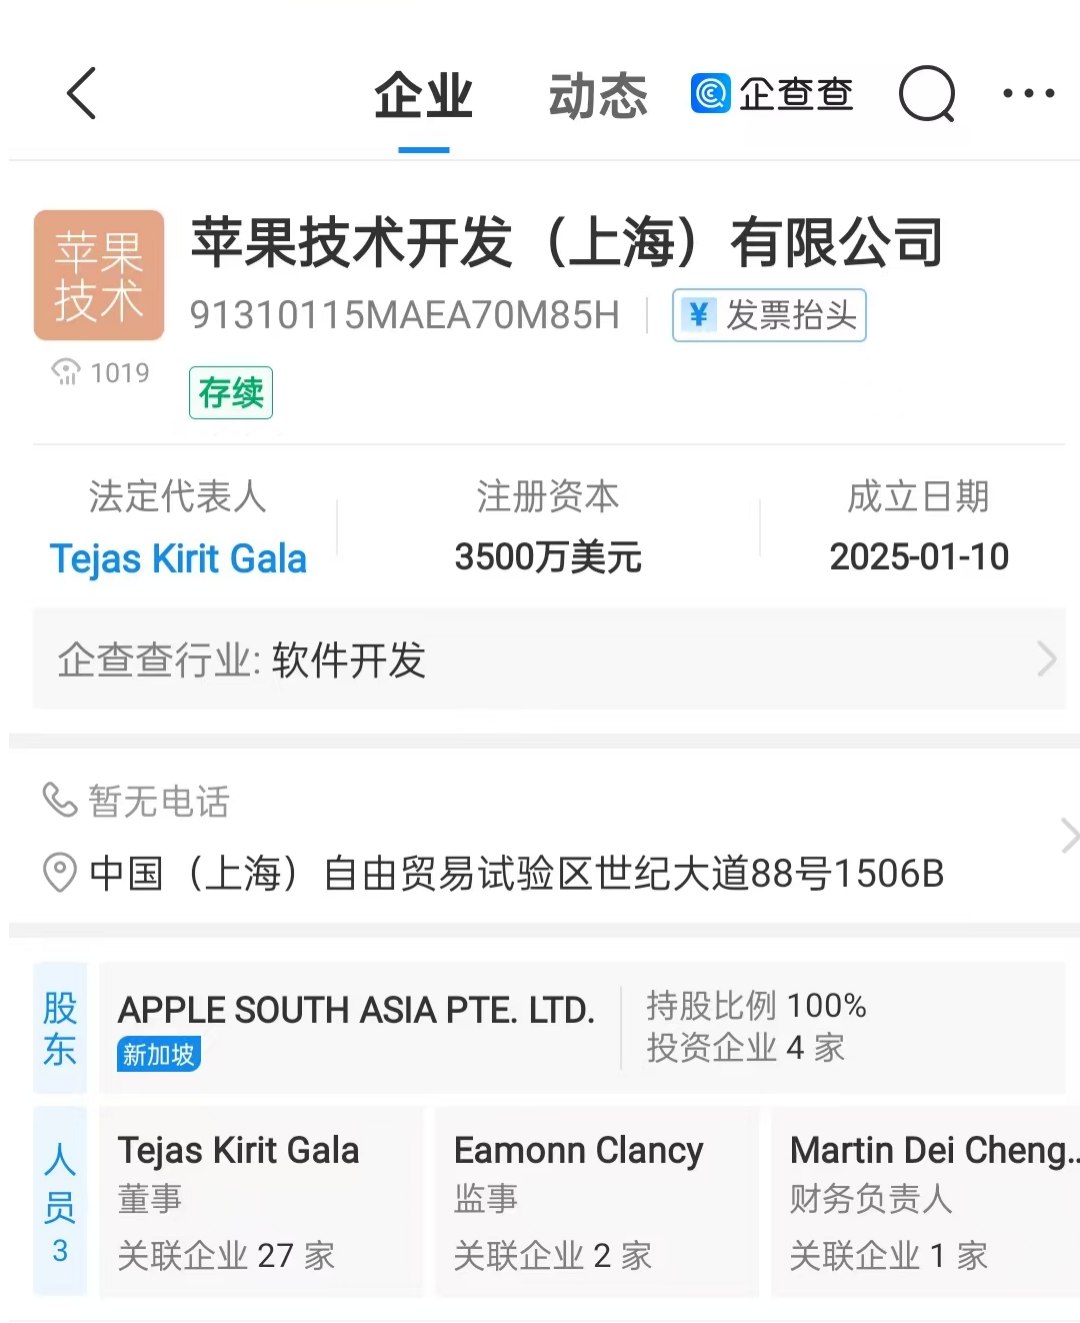The height and width of the screenshot is (1323, 1080).
Task: Tap the location pin icon
Action: tap(60, 872)
